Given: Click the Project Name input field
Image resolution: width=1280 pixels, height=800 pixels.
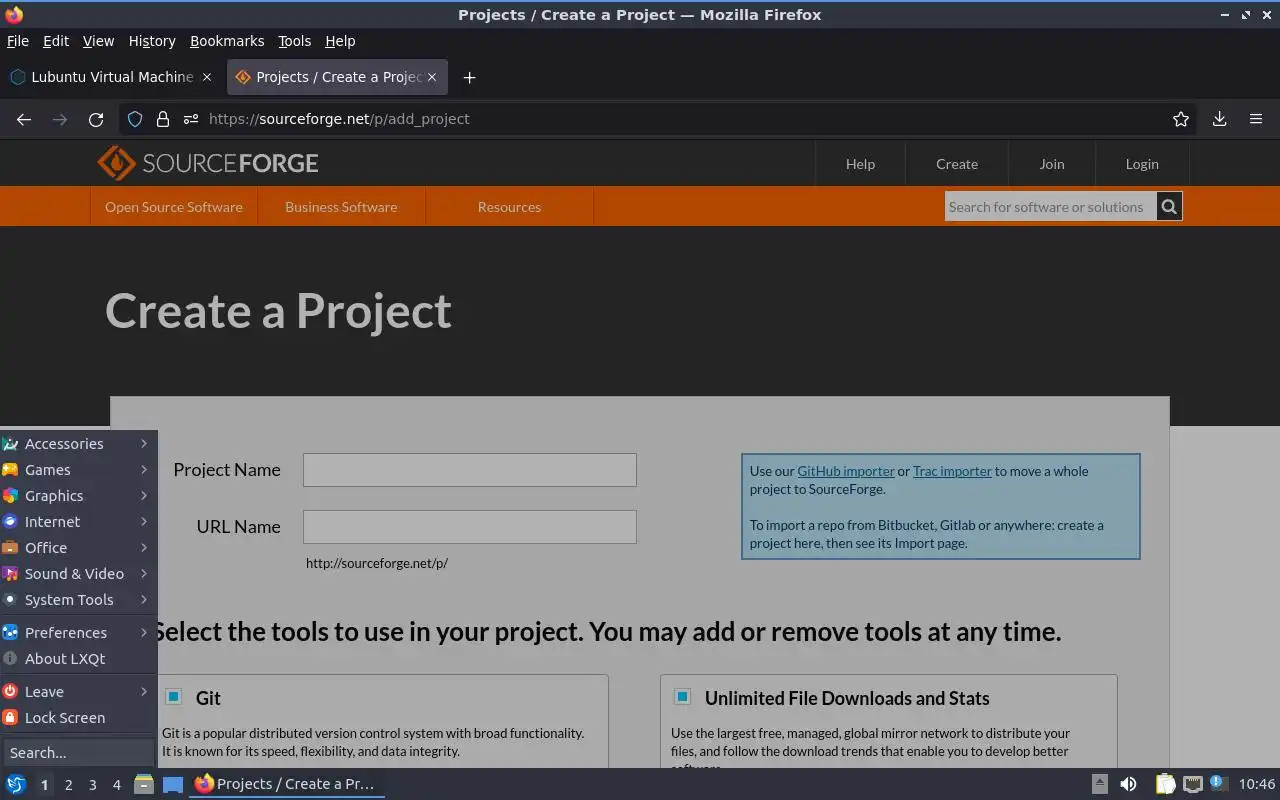Looking at the screenshot, I should pyautogui.click(x=470, y=470).
